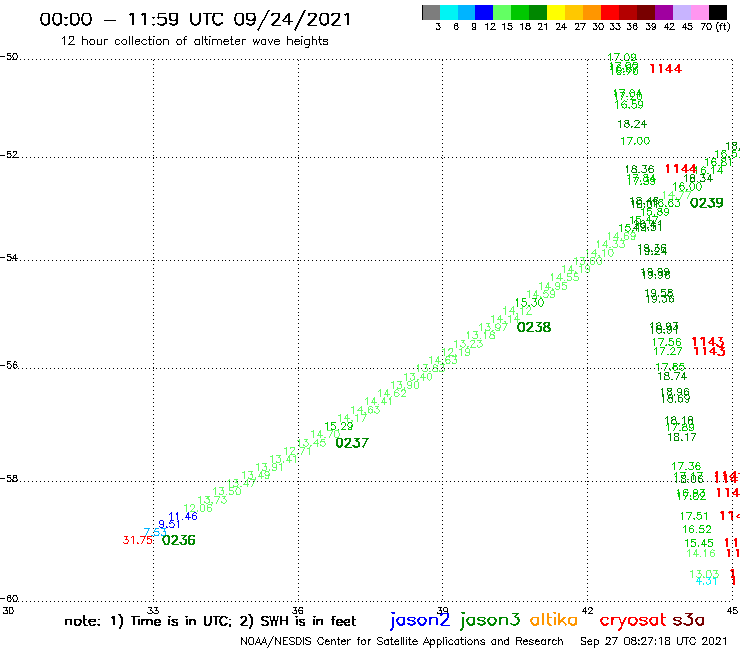The image size is (740, 650).
Task: Click the 12.19 wave height value
Action: (x=456, y=352)
